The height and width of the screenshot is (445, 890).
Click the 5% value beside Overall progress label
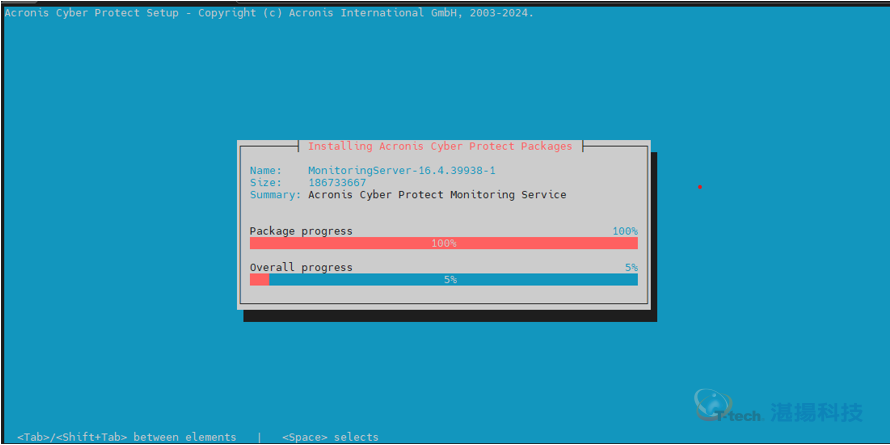pyautogui.click(x=631, y=267)
